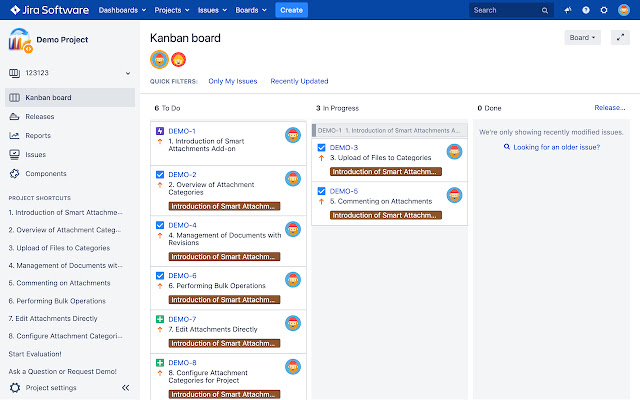Open the administration gear icon in header
The height and width of the screenshot is (400, 640).
[604, 10]
